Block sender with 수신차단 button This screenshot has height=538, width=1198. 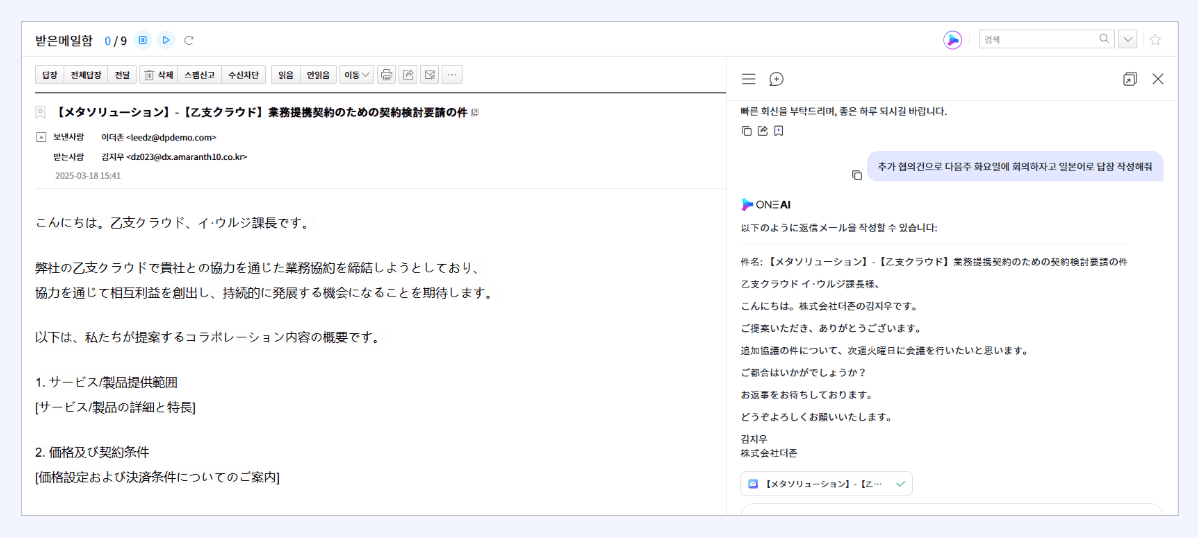244,75
